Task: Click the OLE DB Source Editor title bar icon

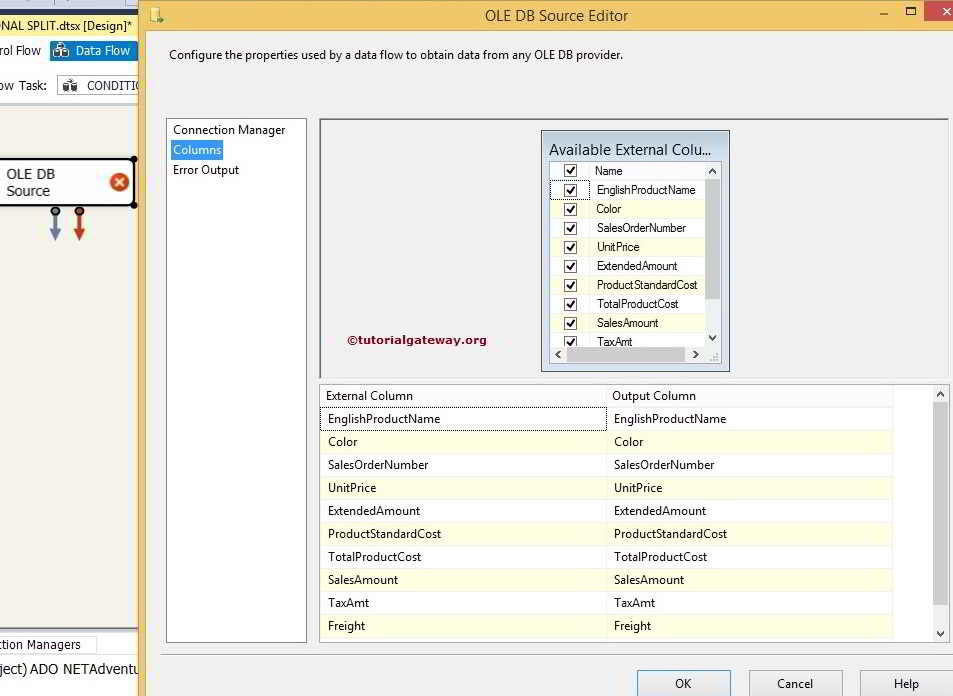Action: [x=156, y=15]
